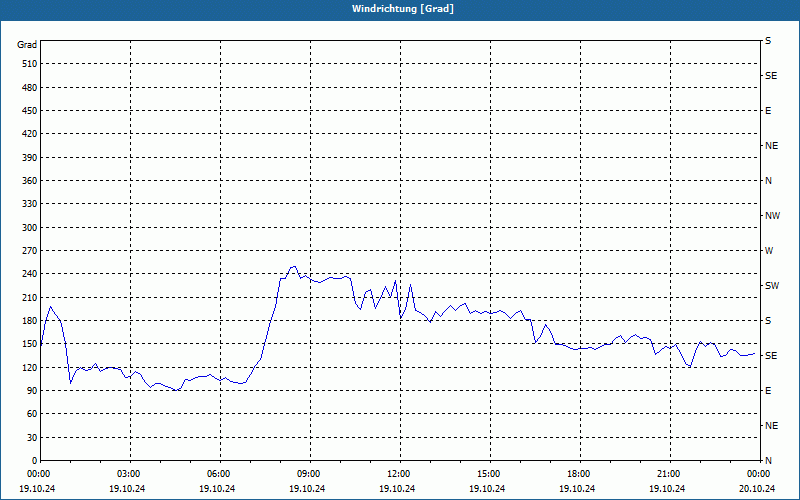Click the 21:00 time axis label
Image resolution: width=800 pixels, height=500 pixels.
click(670, 474)
